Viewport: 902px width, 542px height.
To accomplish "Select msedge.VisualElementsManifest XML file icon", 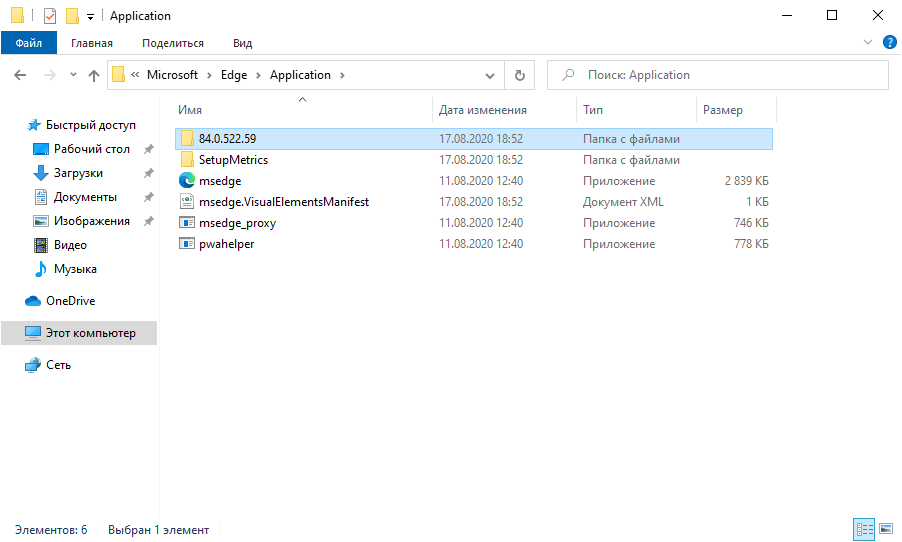I will point(187,201).
